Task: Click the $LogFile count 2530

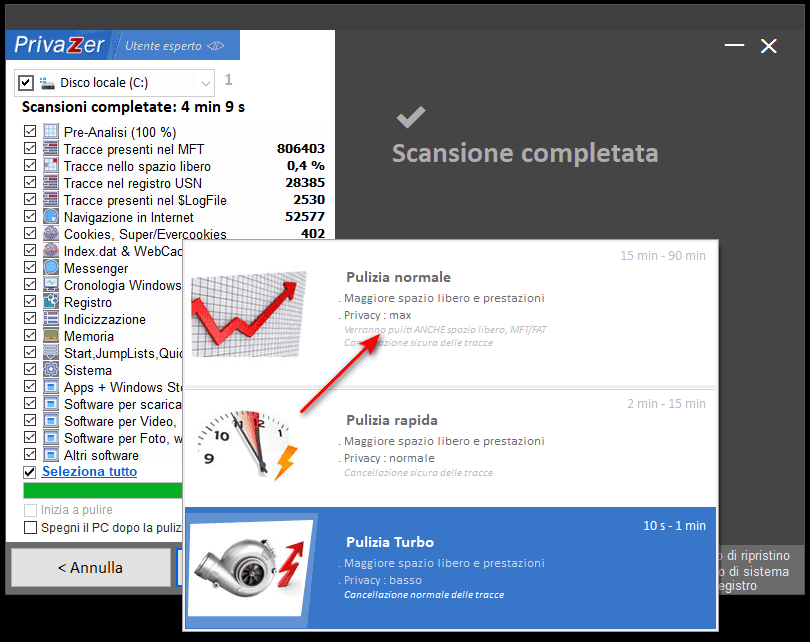Action: [x=309, y=200]
